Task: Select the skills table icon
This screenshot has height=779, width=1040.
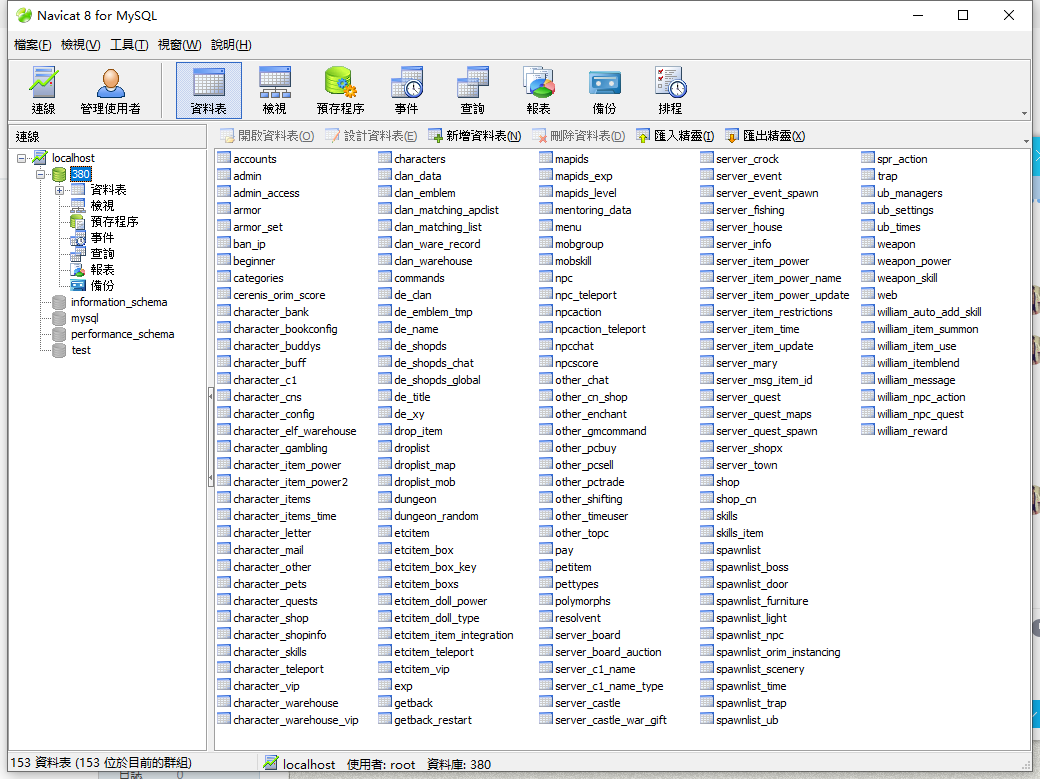Action: pos(707,515)
